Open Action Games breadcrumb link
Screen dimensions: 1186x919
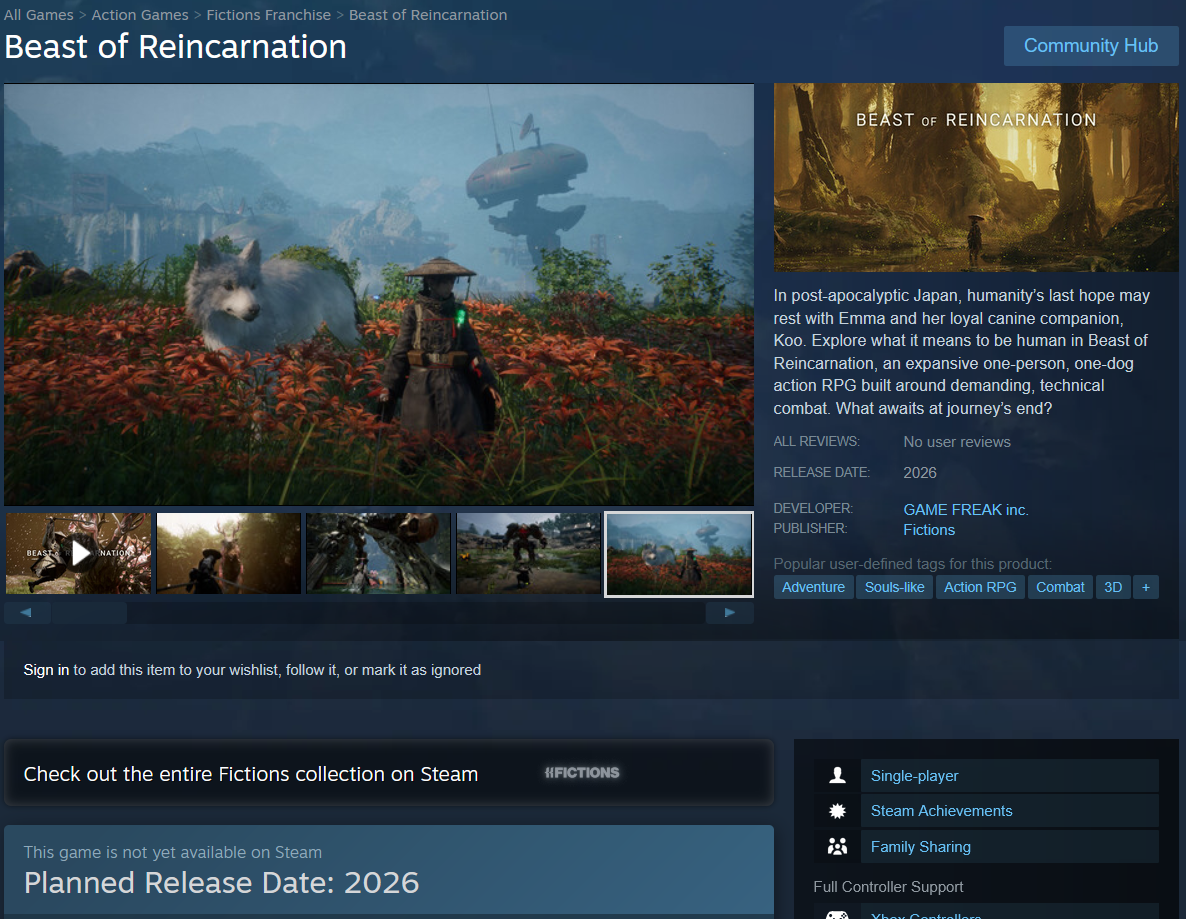140,15
